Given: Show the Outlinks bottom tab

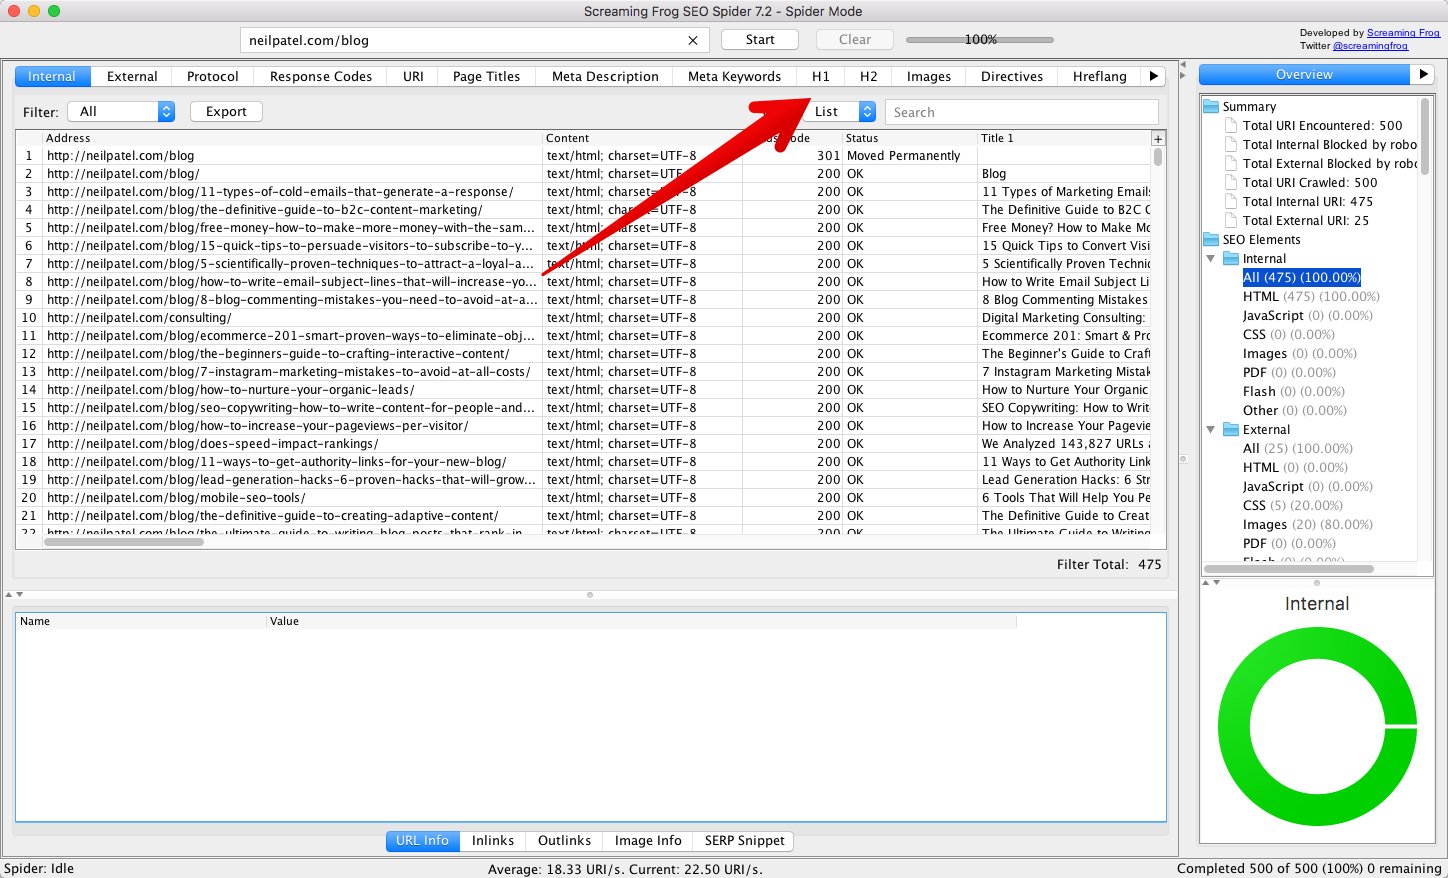Looking at the screenshot, I should [565, 841].
